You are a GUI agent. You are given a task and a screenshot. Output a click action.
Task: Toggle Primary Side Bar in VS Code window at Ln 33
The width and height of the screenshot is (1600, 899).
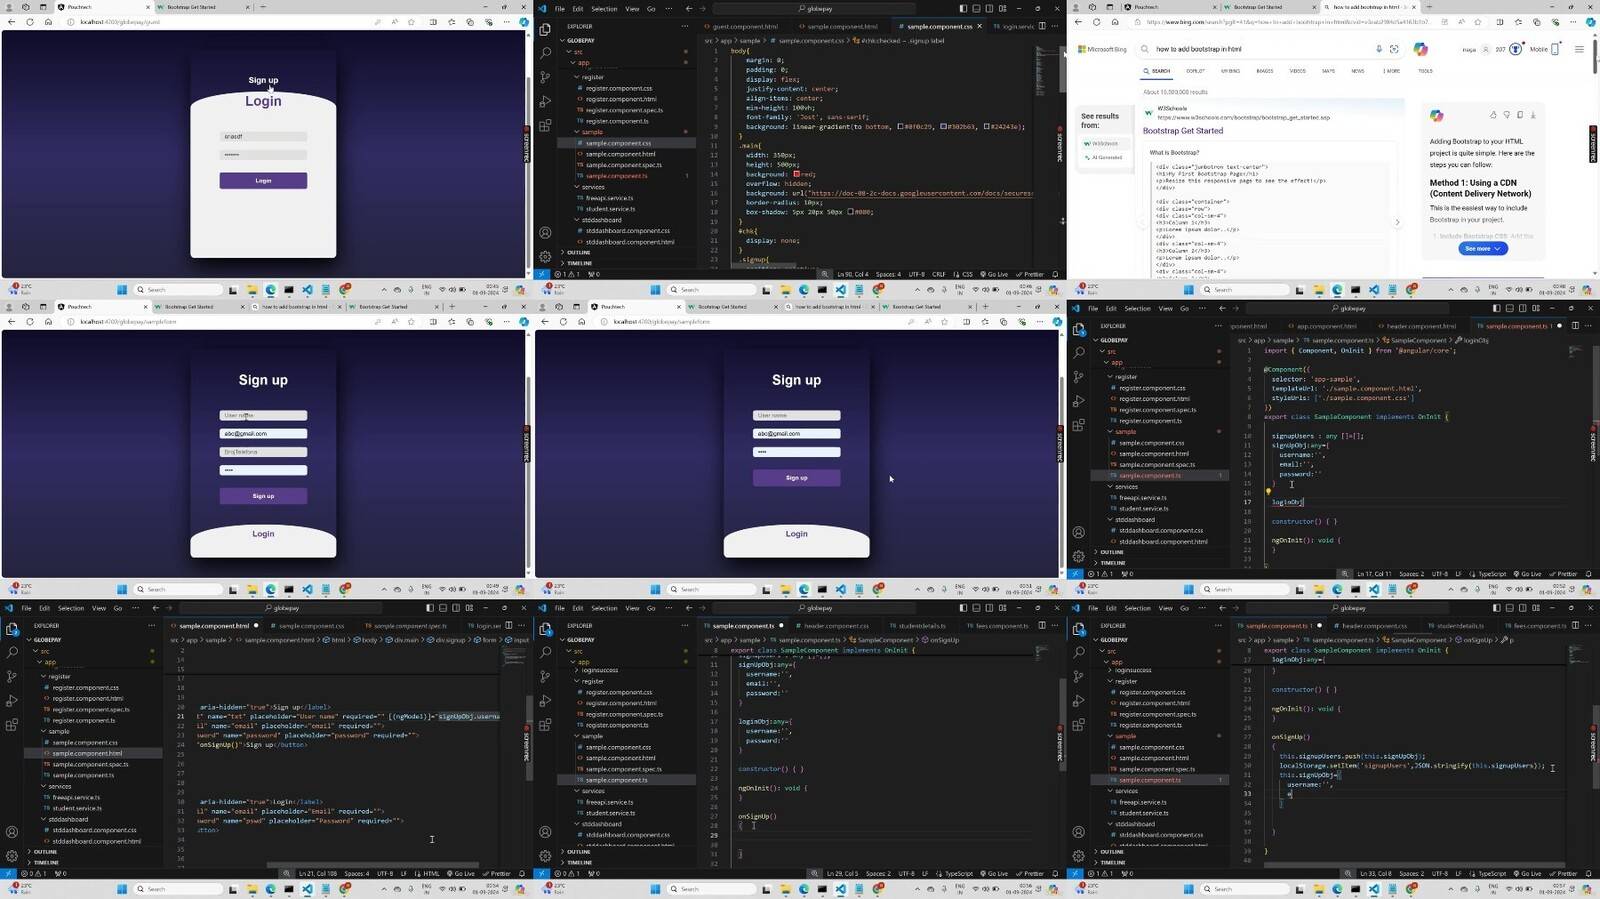click(x=1496, y=608)
